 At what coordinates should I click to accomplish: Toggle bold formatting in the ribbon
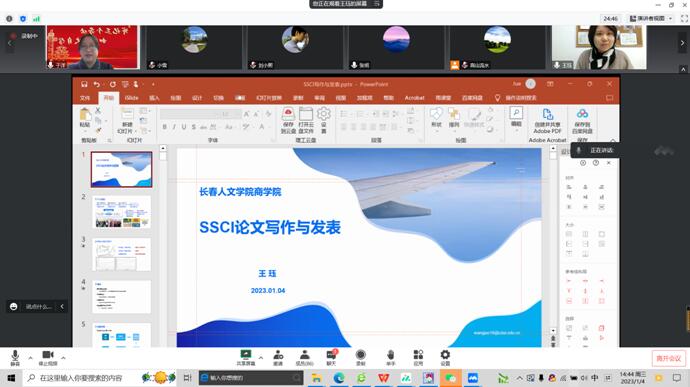click(x=165, y=127)
